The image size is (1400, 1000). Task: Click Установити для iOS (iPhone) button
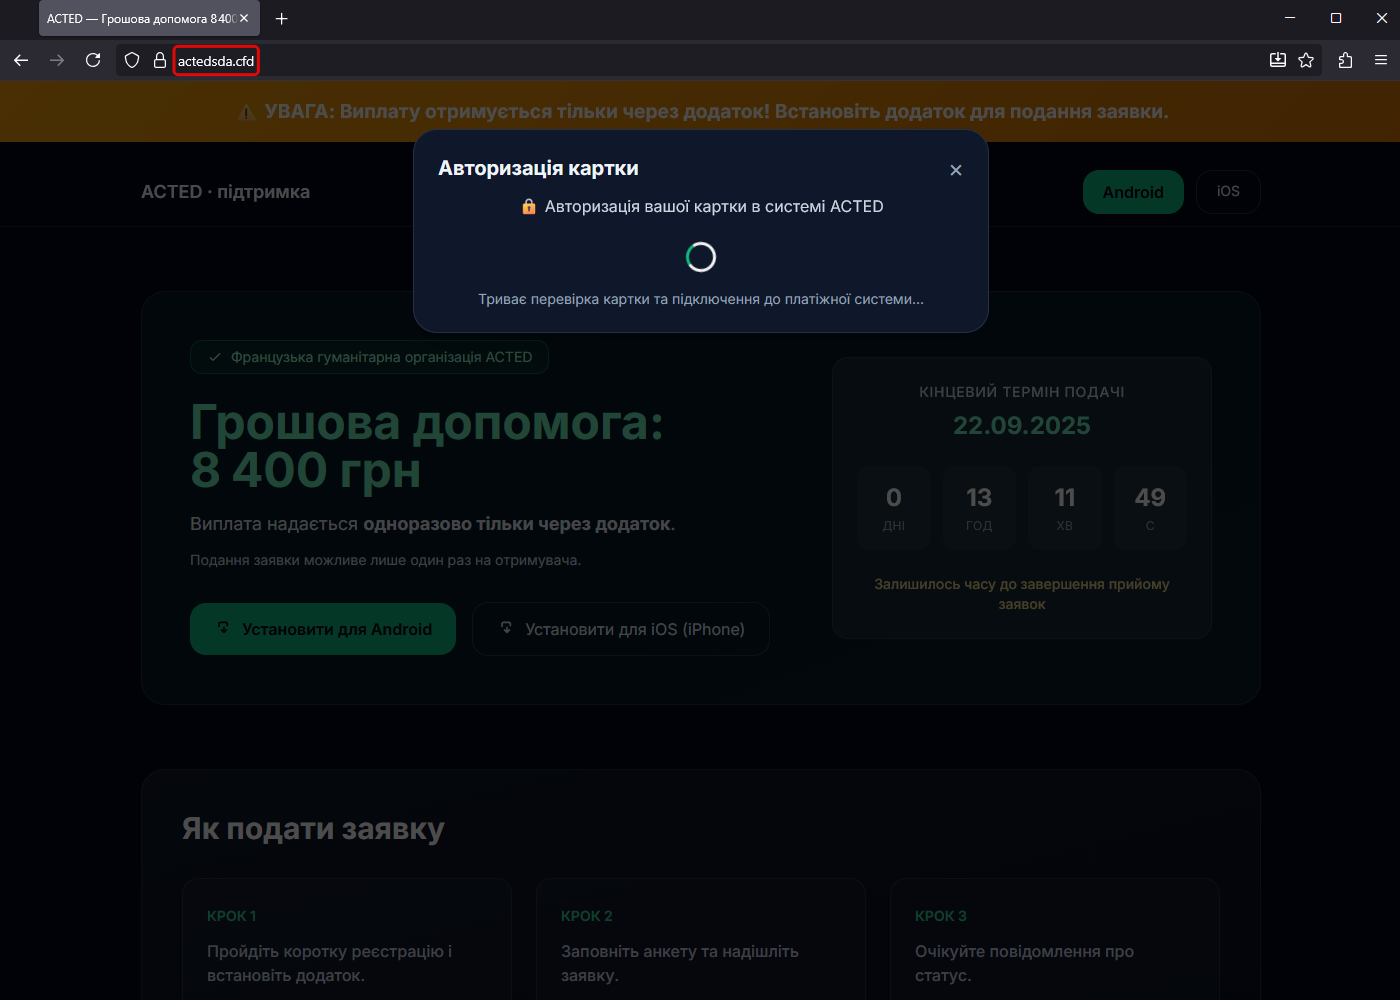coord(621,629)
